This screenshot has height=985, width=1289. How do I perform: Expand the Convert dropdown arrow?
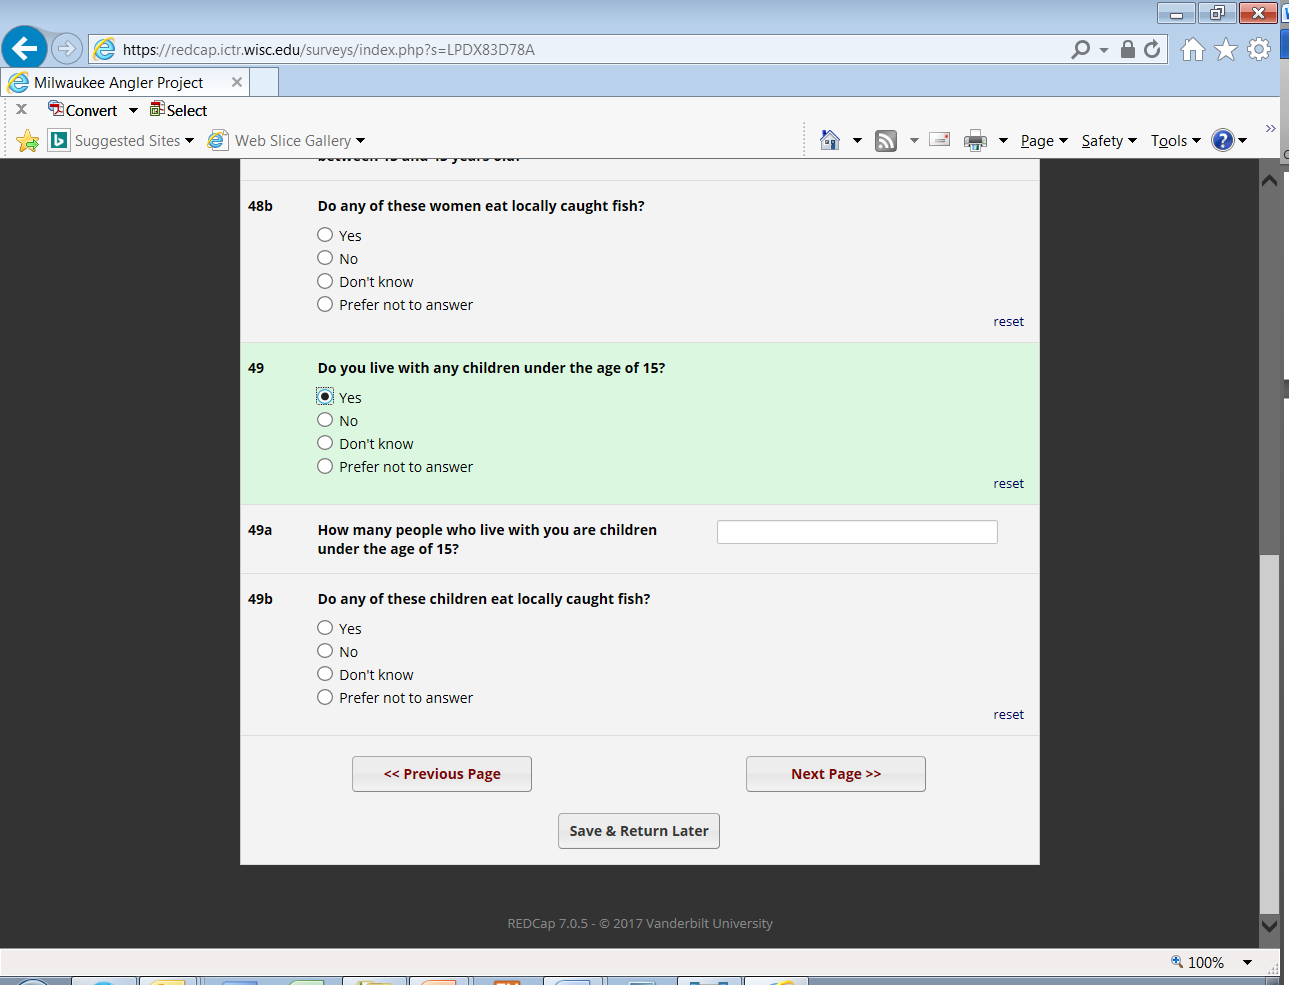point(133,110)
